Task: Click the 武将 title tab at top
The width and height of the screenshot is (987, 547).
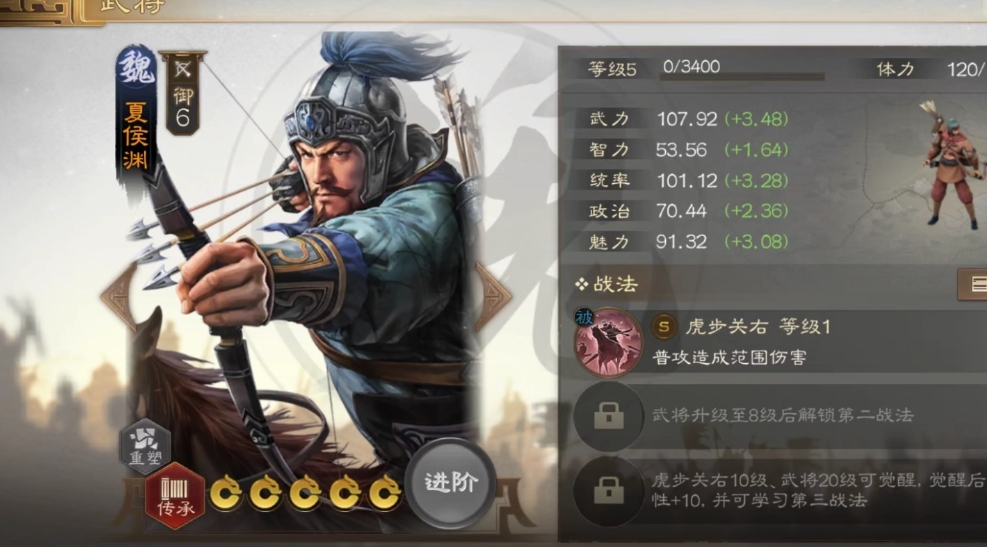Action: click(x=132, y=8)
